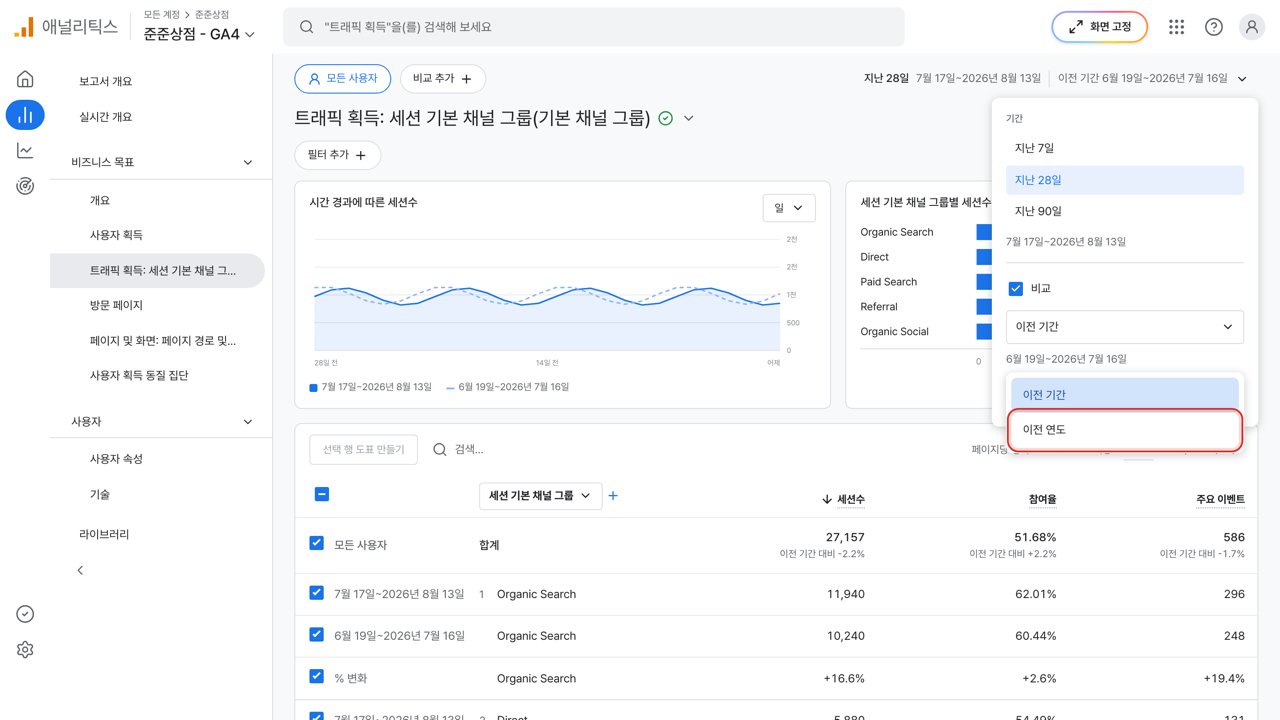1280x720 pixels.
Task: Uncheck the % 변화 row checkbox
Action: (317, 677)
